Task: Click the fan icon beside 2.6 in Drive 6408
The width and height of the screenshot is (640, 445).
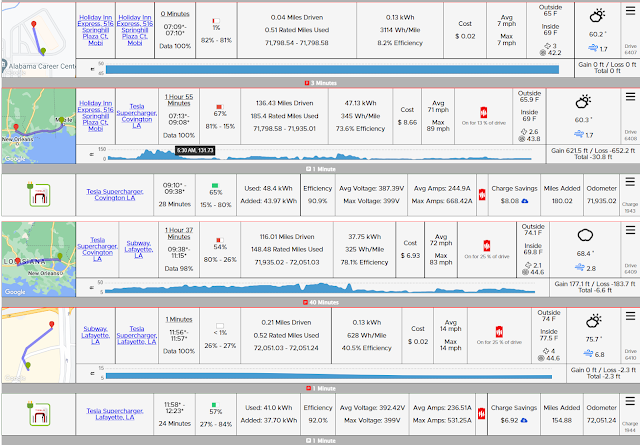Action: [x=524, y=131]
